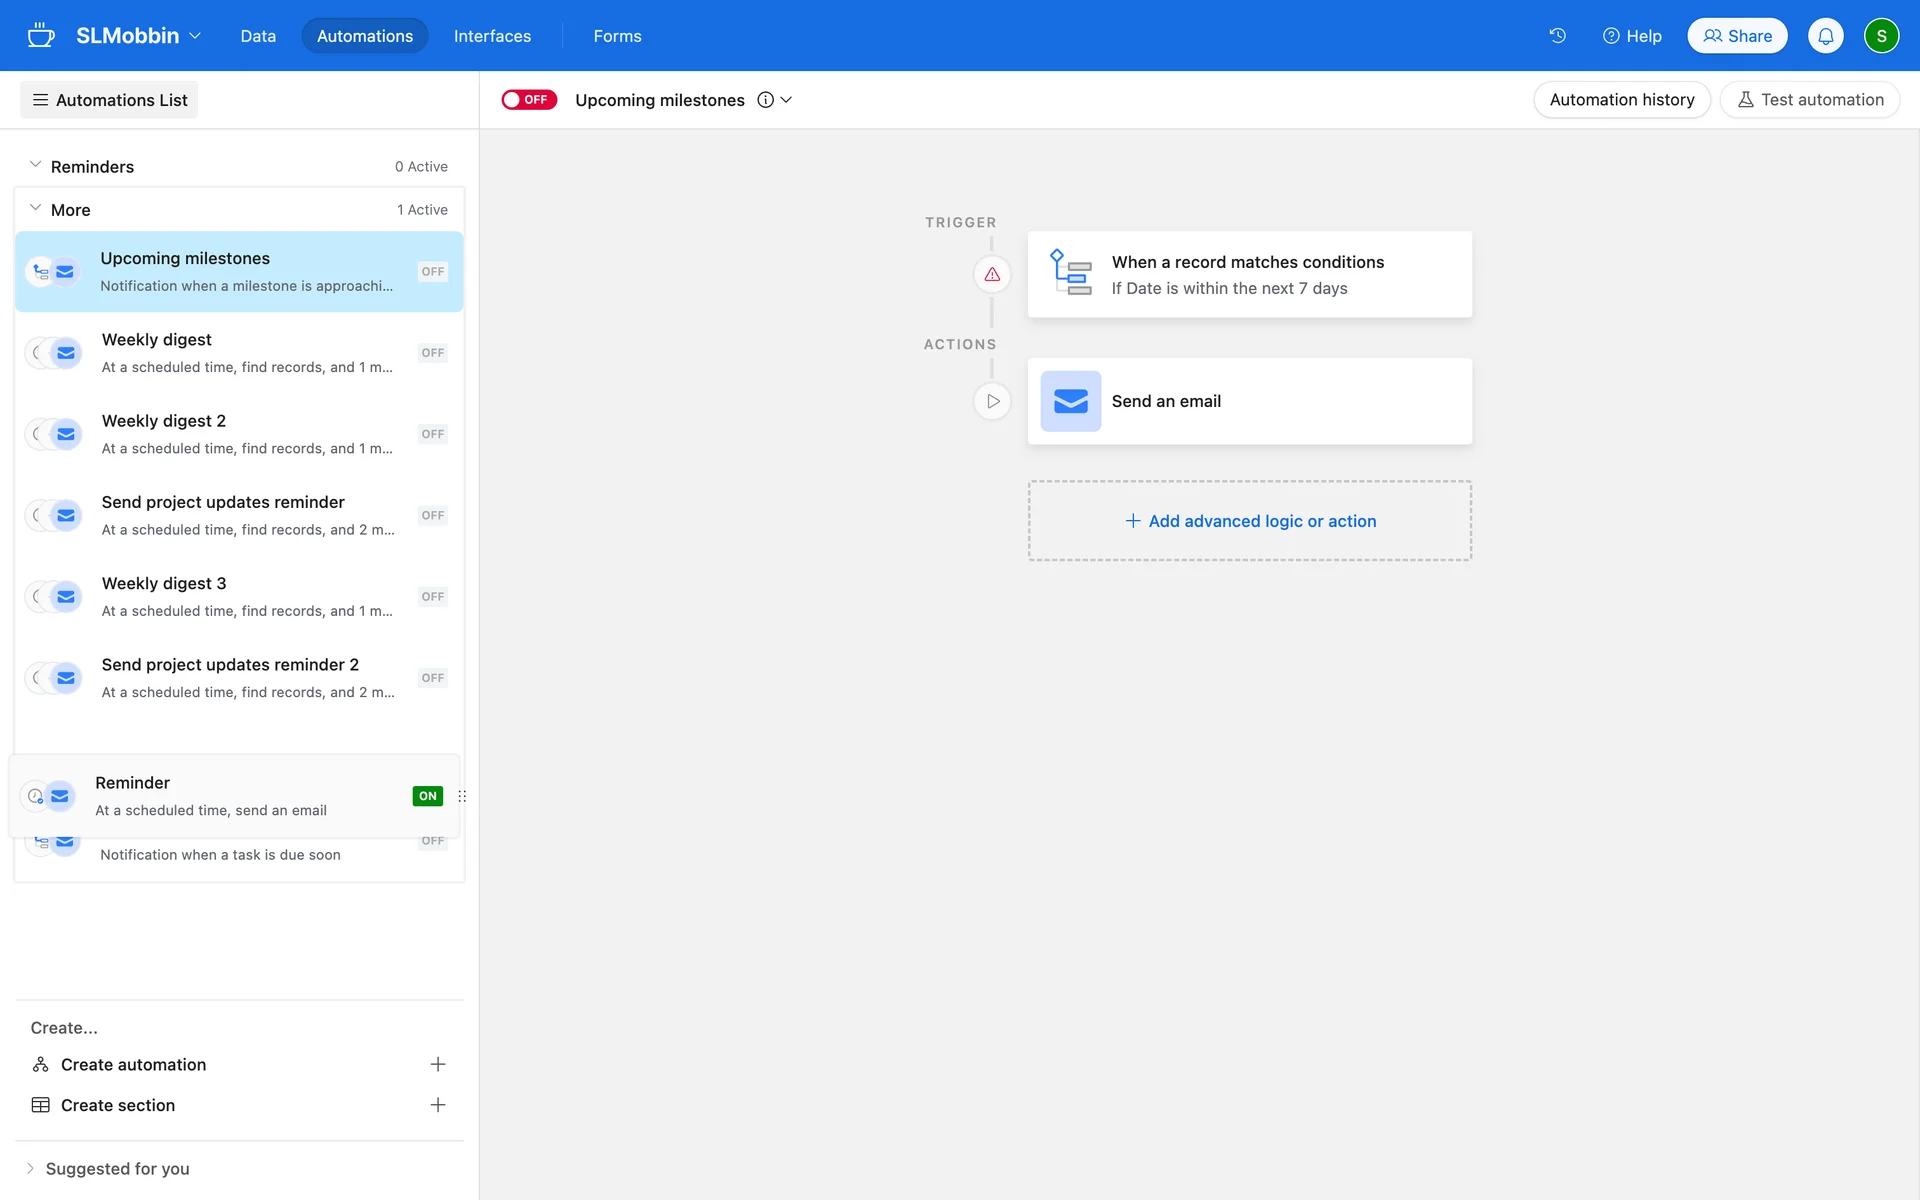
Task: Click the Send an email envelope icon
Action: [1070, 401]
